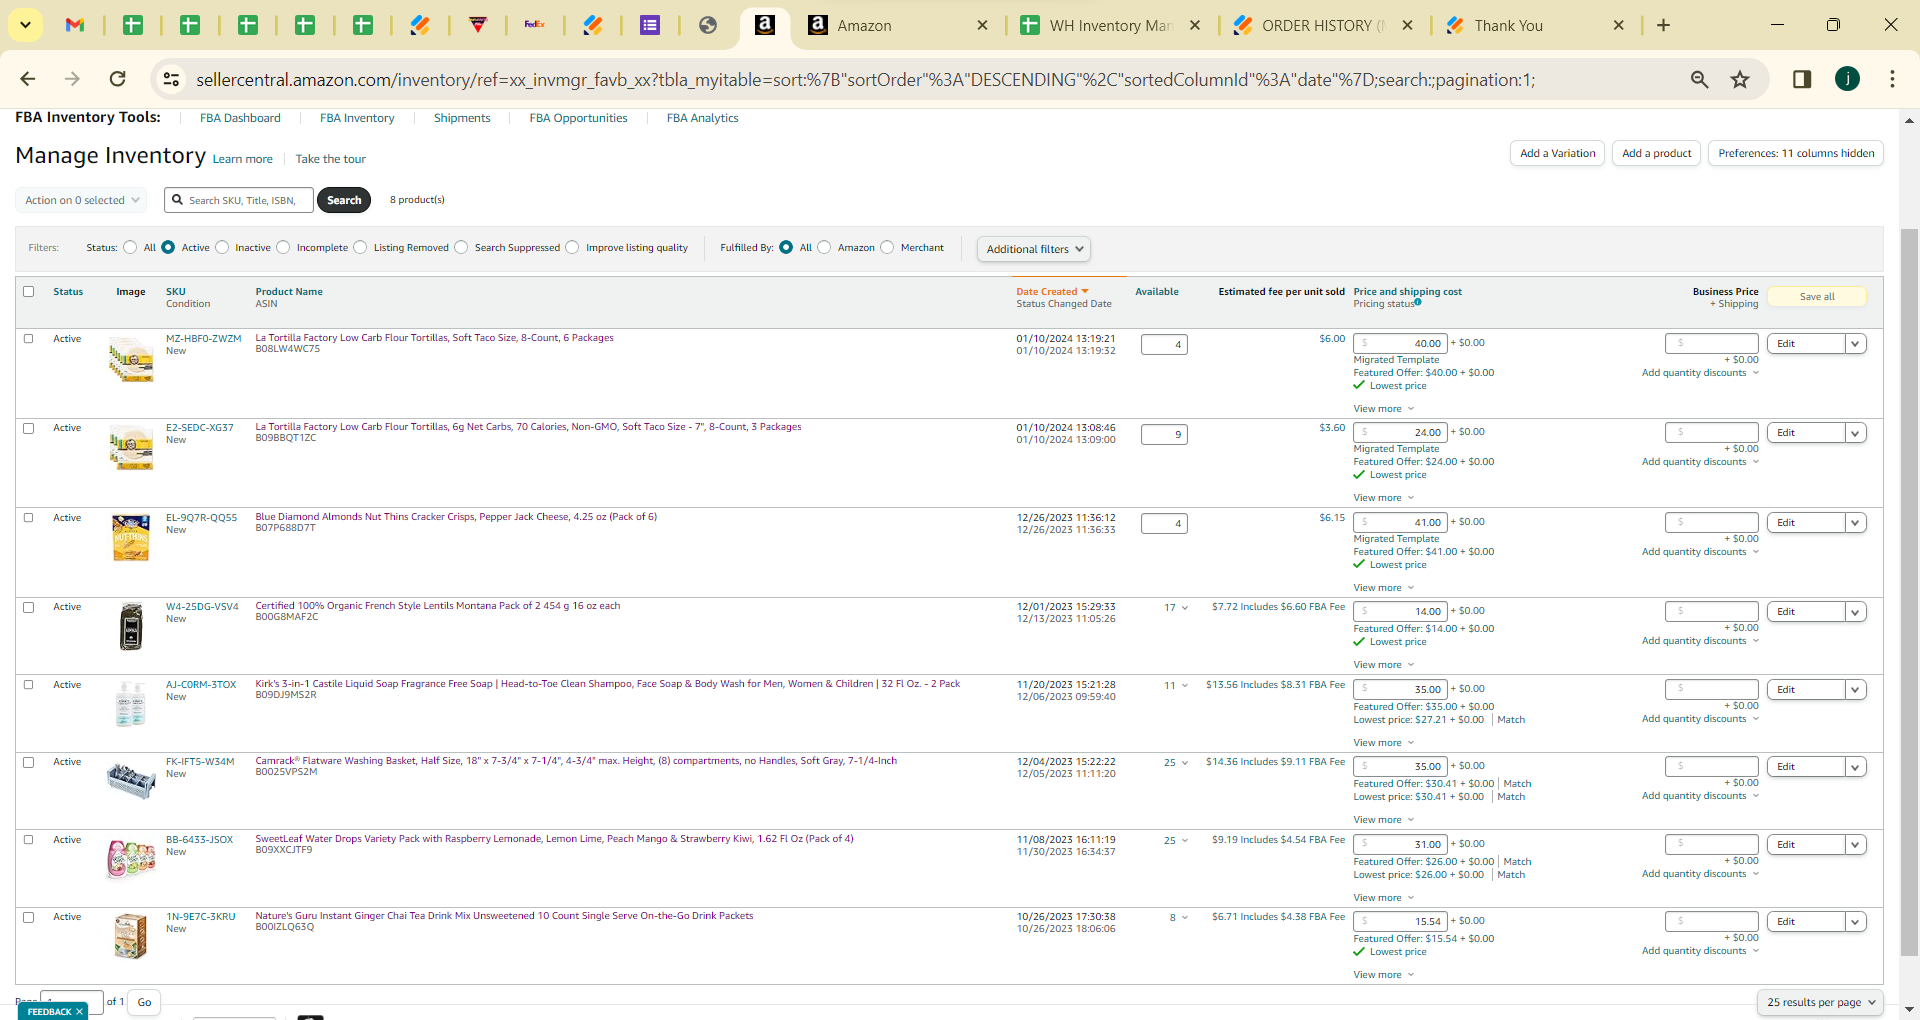
Task: Open Edit dropdown arrow for Kirk's soap row
Action: point(1855,690)
